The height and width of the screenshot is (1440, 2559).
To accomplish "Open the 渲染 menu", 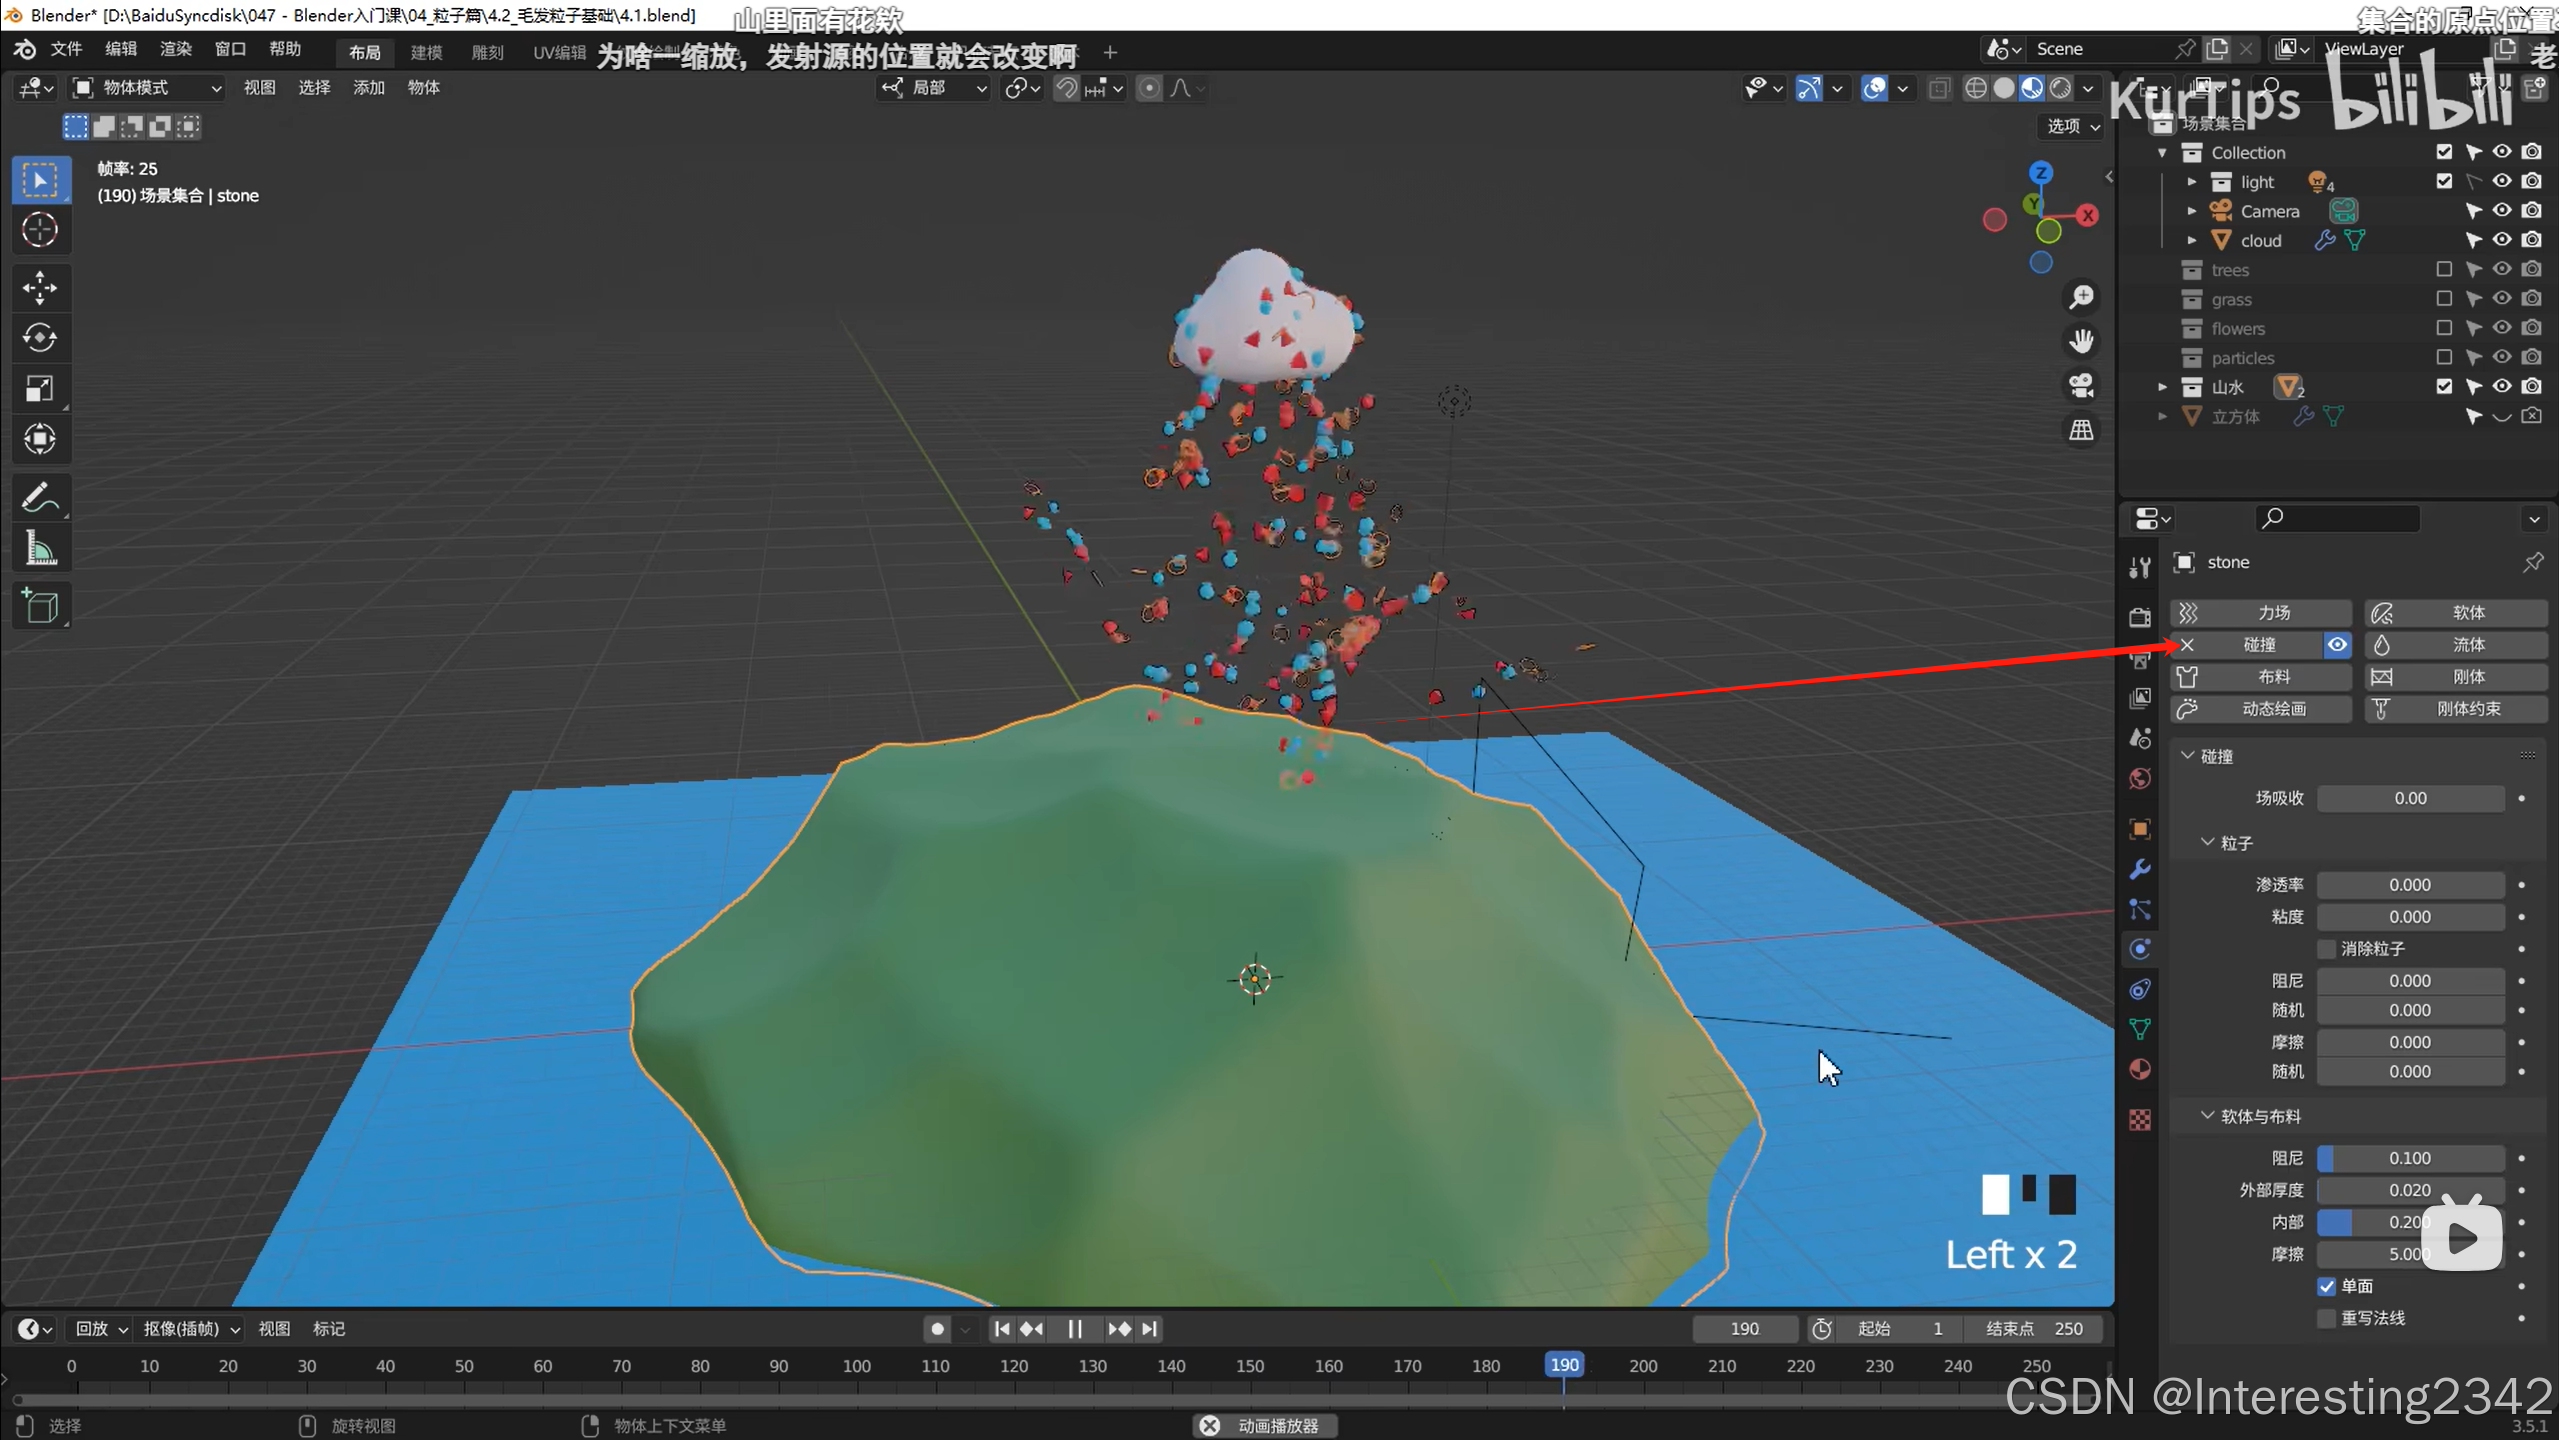I will (x=175, y=49).
